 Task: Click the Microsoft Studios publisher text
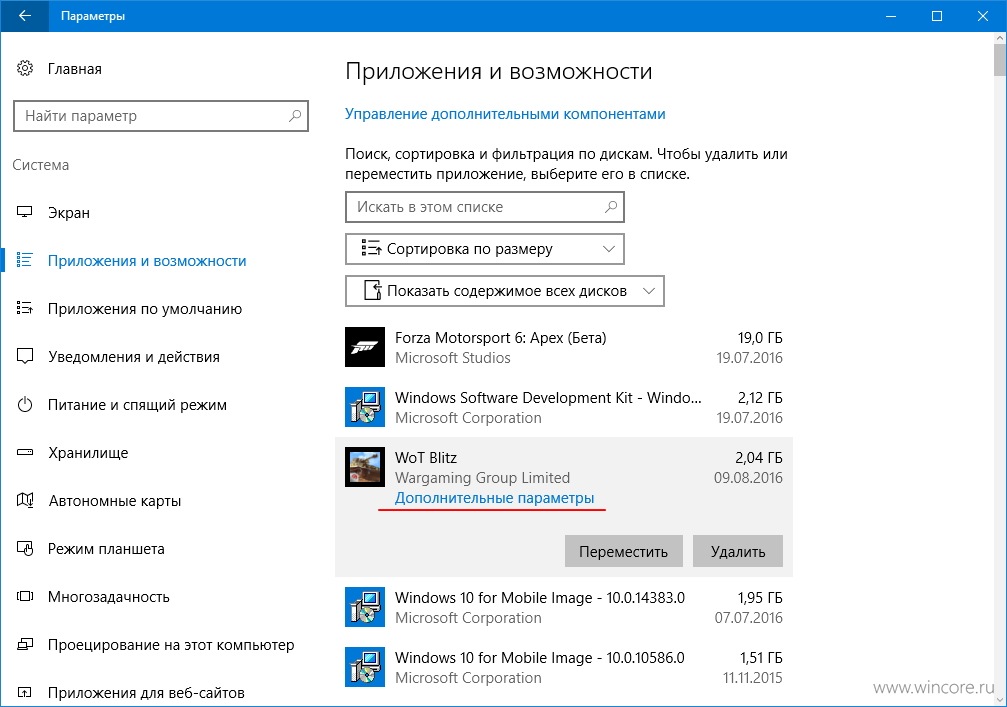pos(453,358)
